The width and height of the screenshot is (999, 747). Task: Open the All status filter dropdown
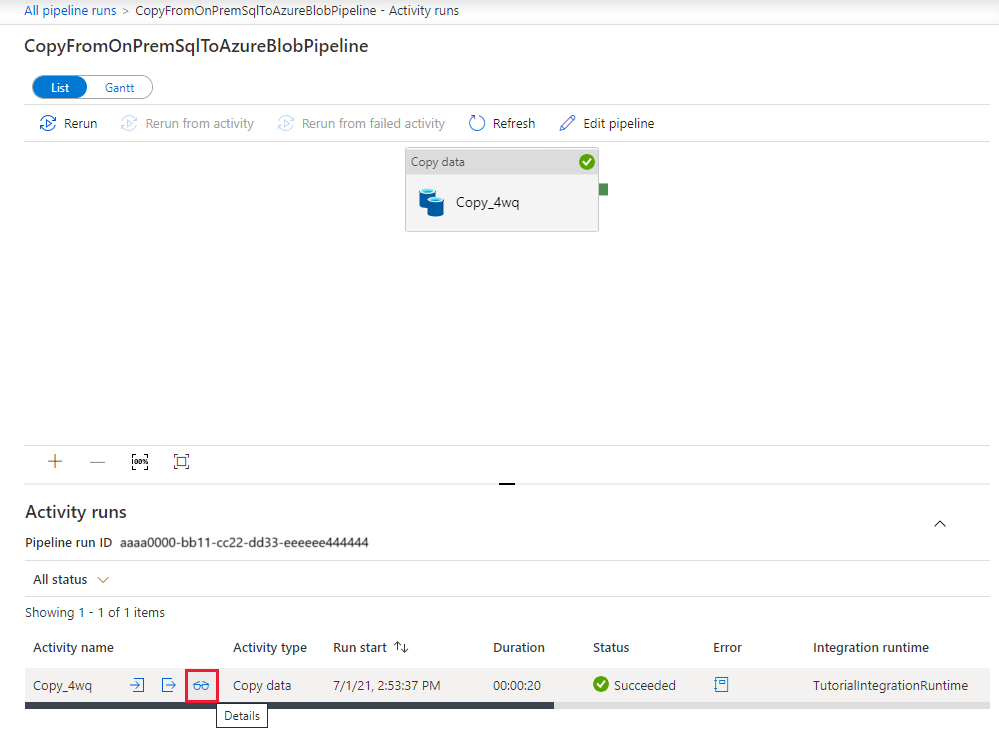tap(70, 579)
